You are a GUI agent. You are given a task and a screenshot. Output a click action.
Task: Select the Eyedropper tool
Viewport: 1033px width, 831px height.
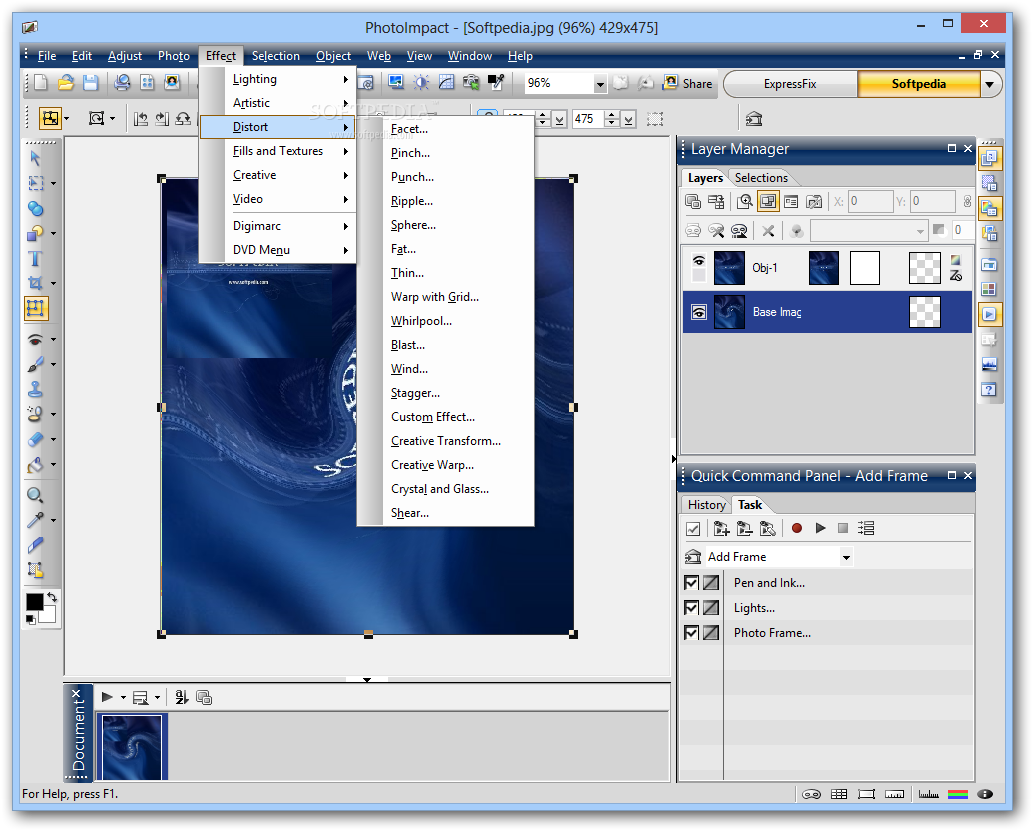pyautogui.click(x=36, y=520)
